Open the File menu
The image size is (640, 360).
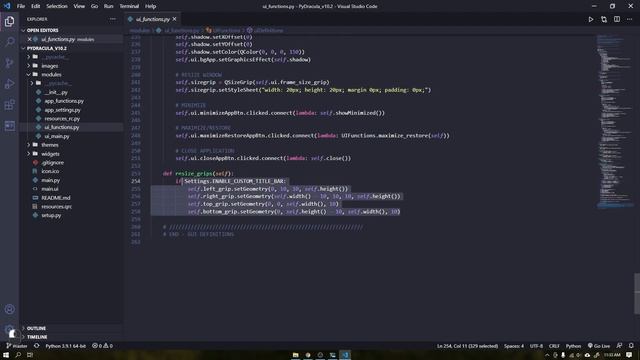coord(21,6)
